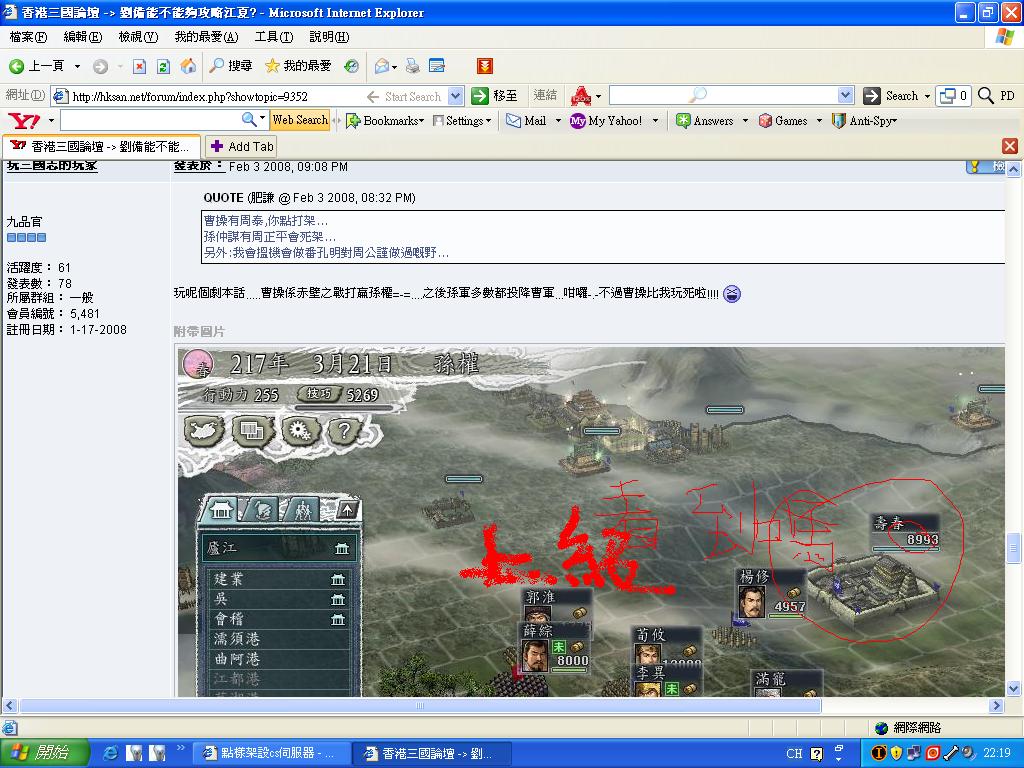
Task: Open the 檢視 menu
Action: tap(138, 37)
